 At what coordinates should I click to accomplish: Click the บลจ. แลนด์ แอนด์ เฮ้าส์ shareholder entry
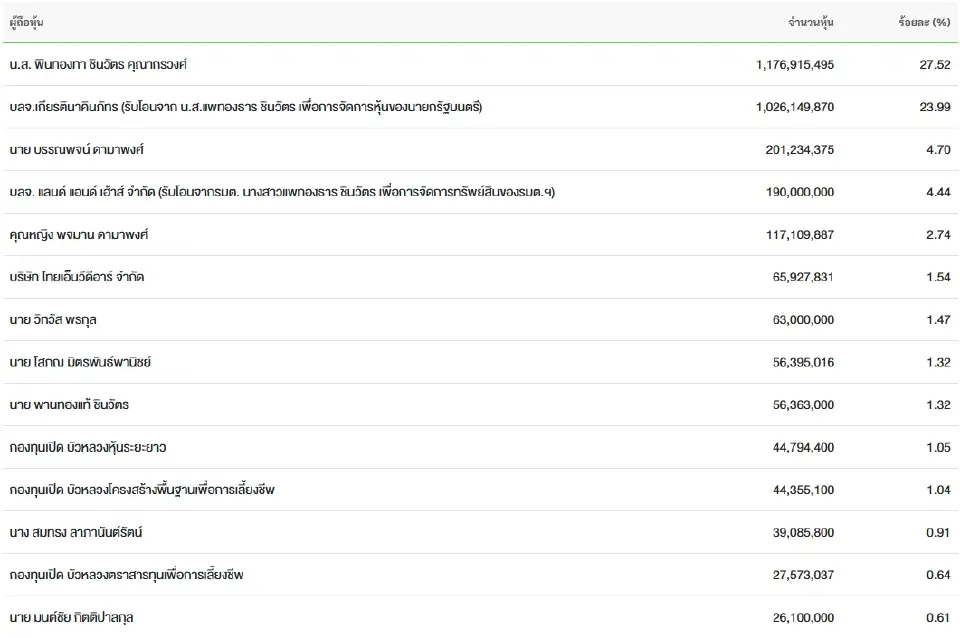click(281, 192)
